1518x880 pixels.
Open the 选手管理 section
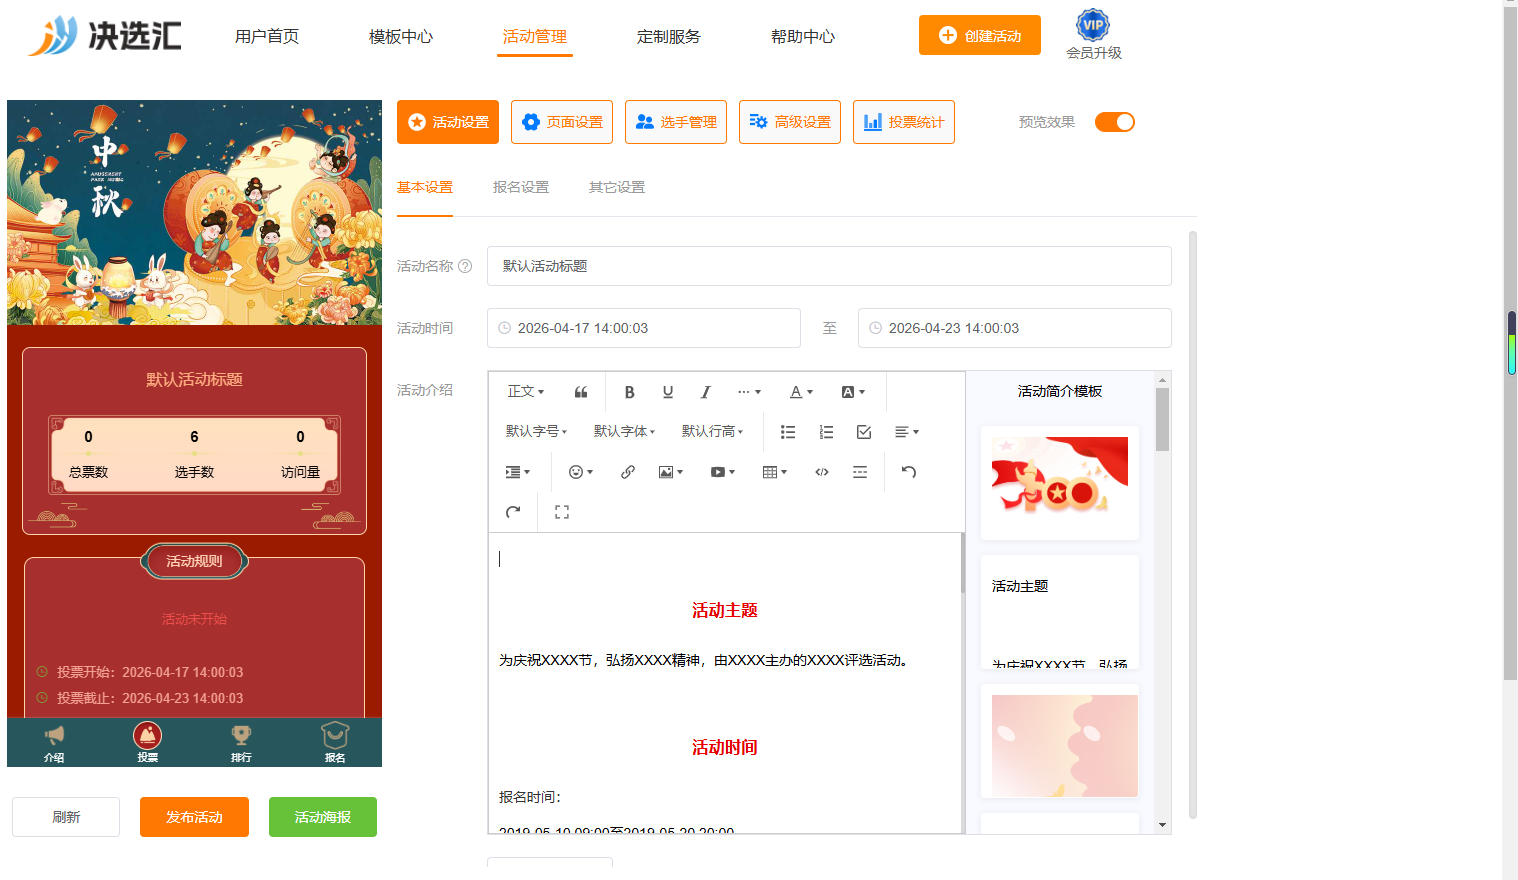click(x=676, y=122)
